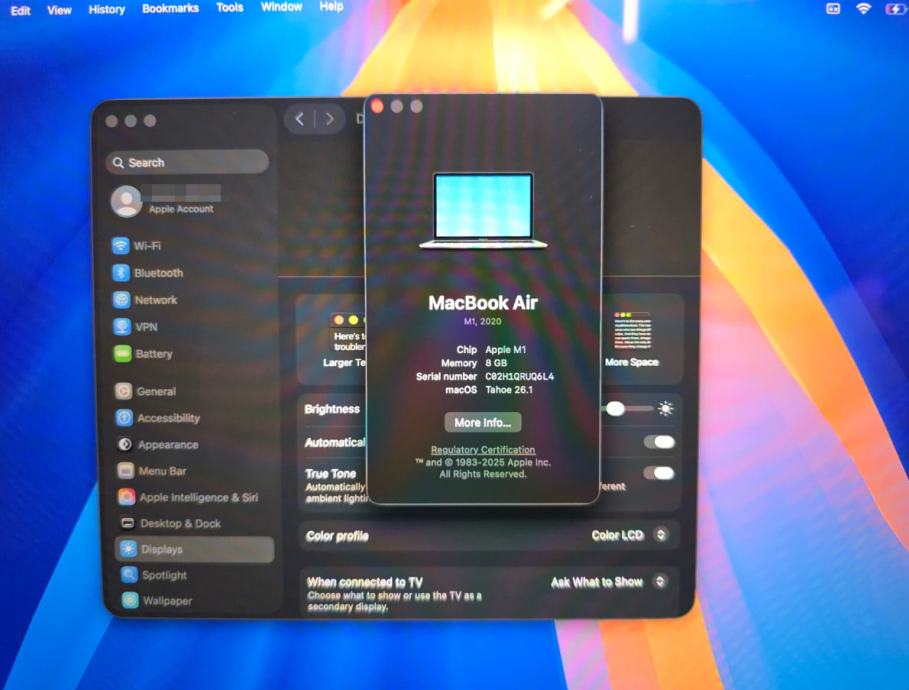
Task: Open Wi-Fi settings icon in sidebar
Action: 121,245
